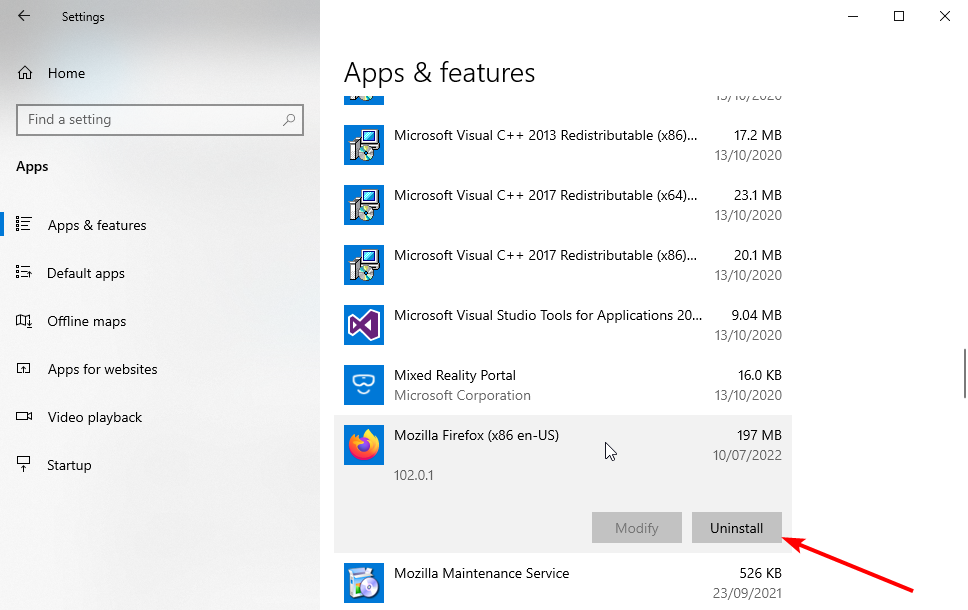Click the Find a setting search box

(150, 120)
